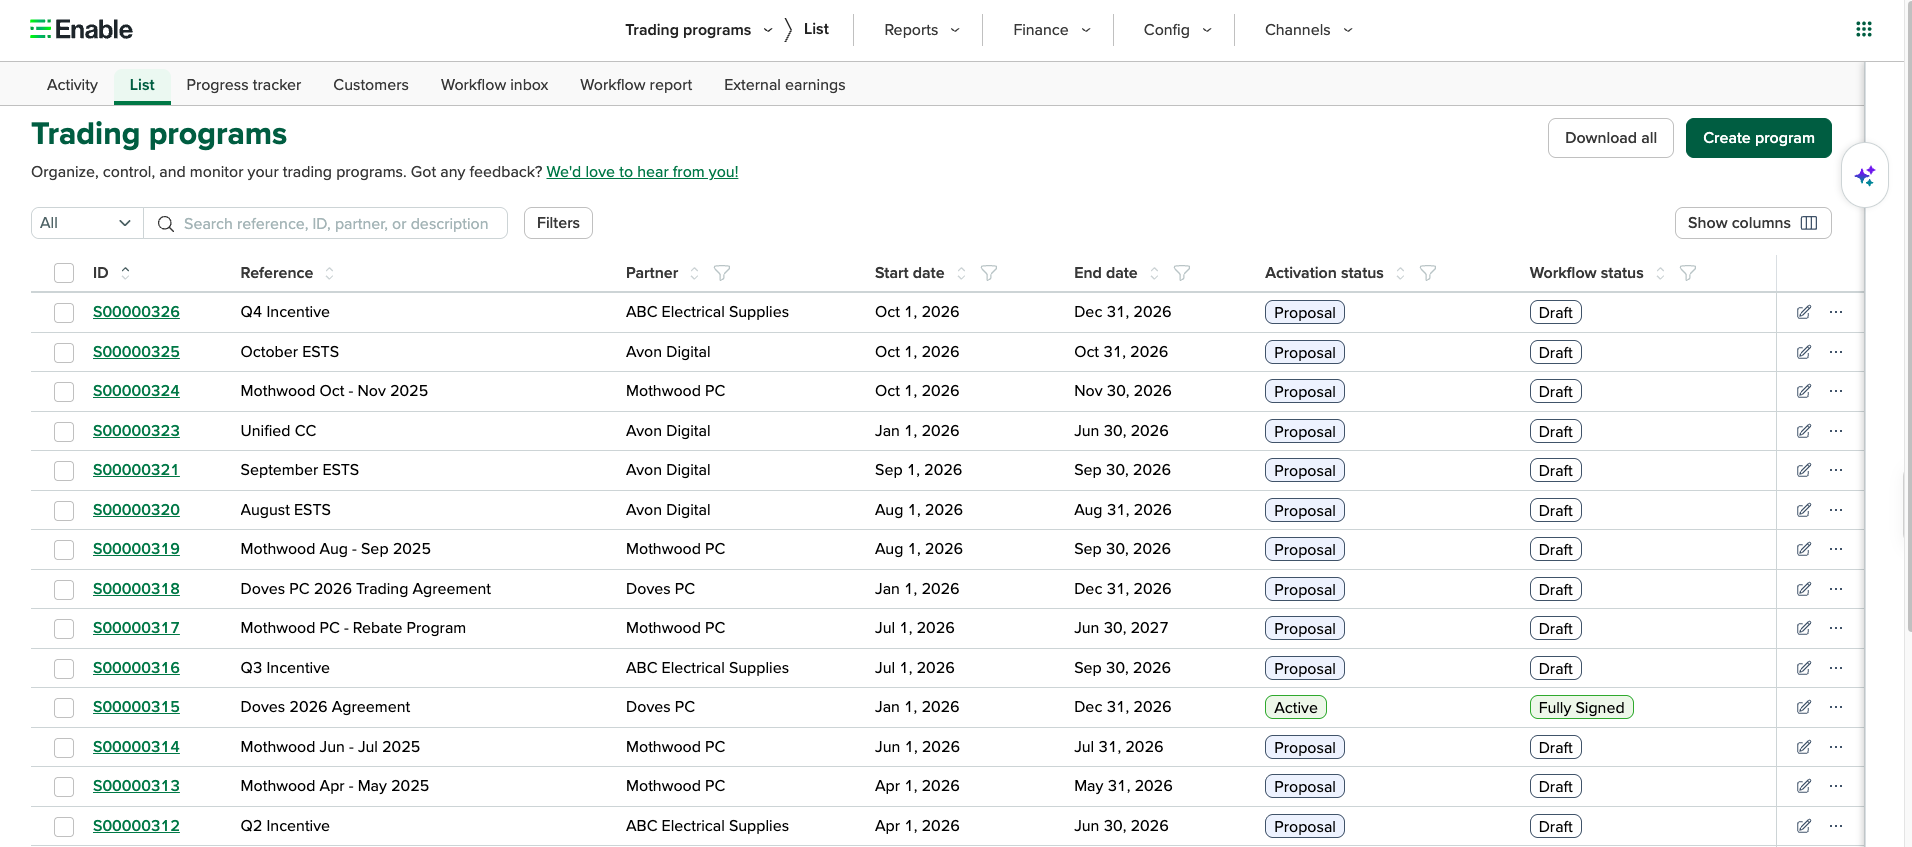Switch to the Activity tab
The width and height of the screenshot is (1912, 847).
pos(72,85)
